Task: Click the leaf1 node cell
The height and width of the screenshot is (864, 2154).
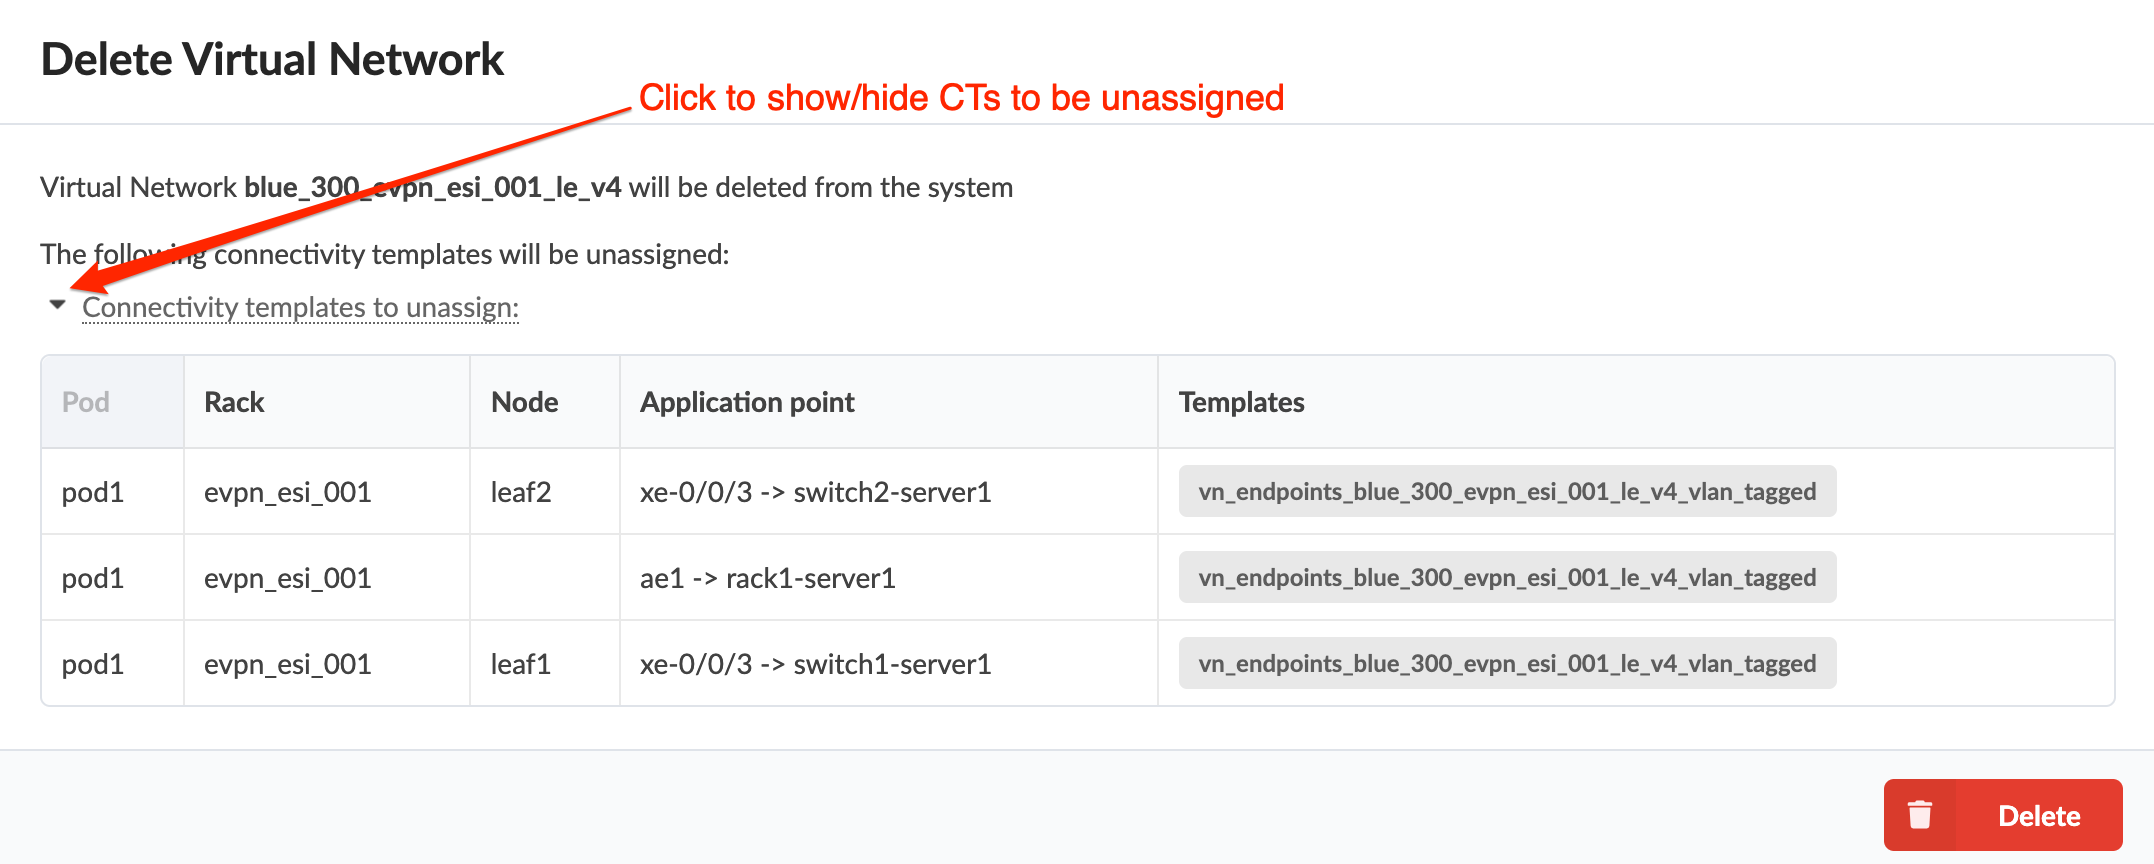Action: 521,664
